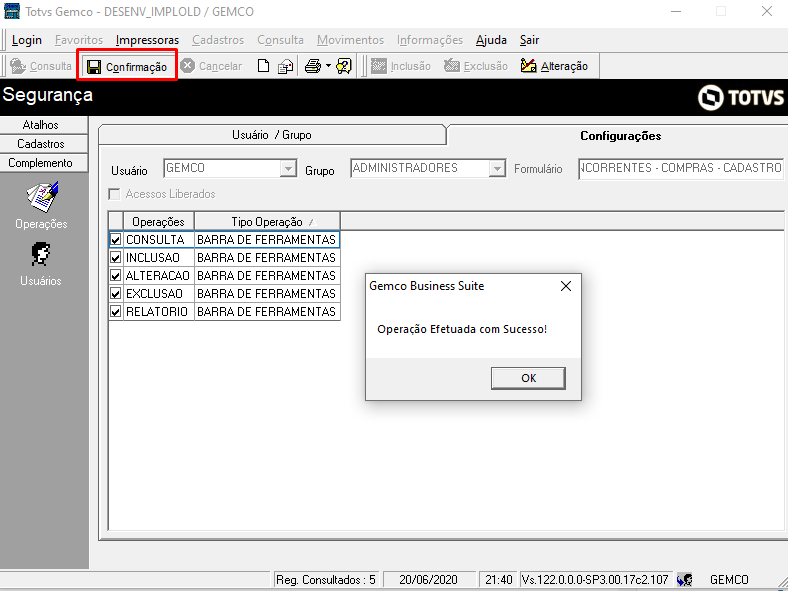Uncheck the RELATORIO operation checkbox
The width and height of the screenshot is (788, 591).
[x=116, y=312]
